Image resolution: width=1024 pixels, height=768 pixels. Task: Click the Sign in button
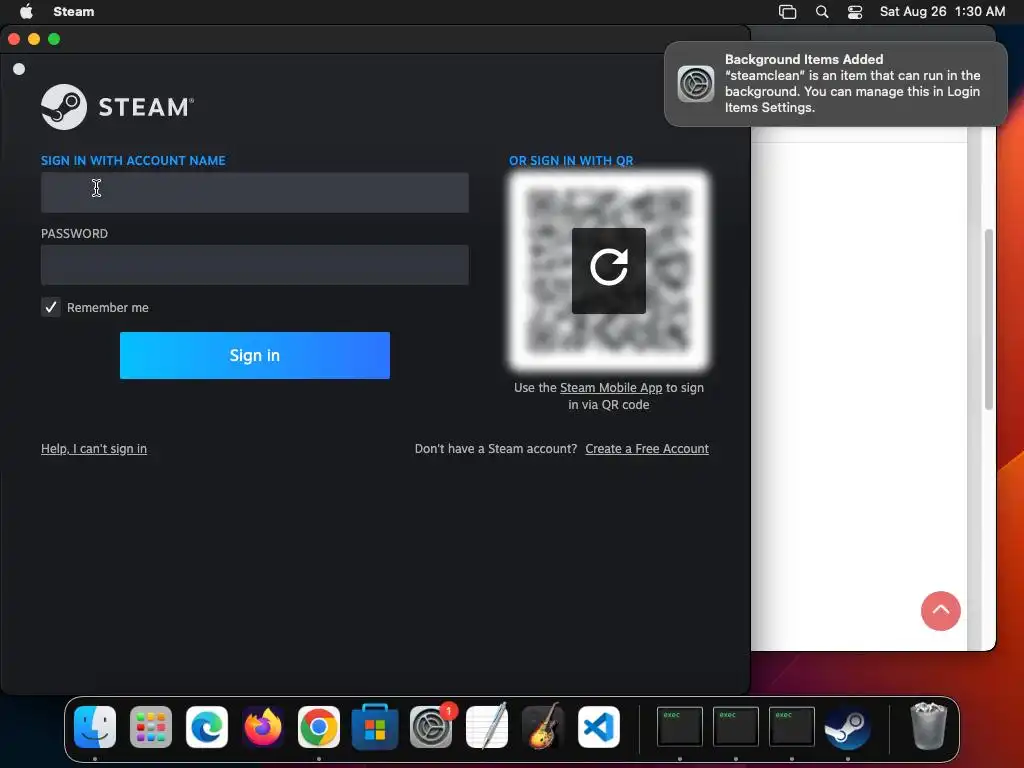click(255, 355)
